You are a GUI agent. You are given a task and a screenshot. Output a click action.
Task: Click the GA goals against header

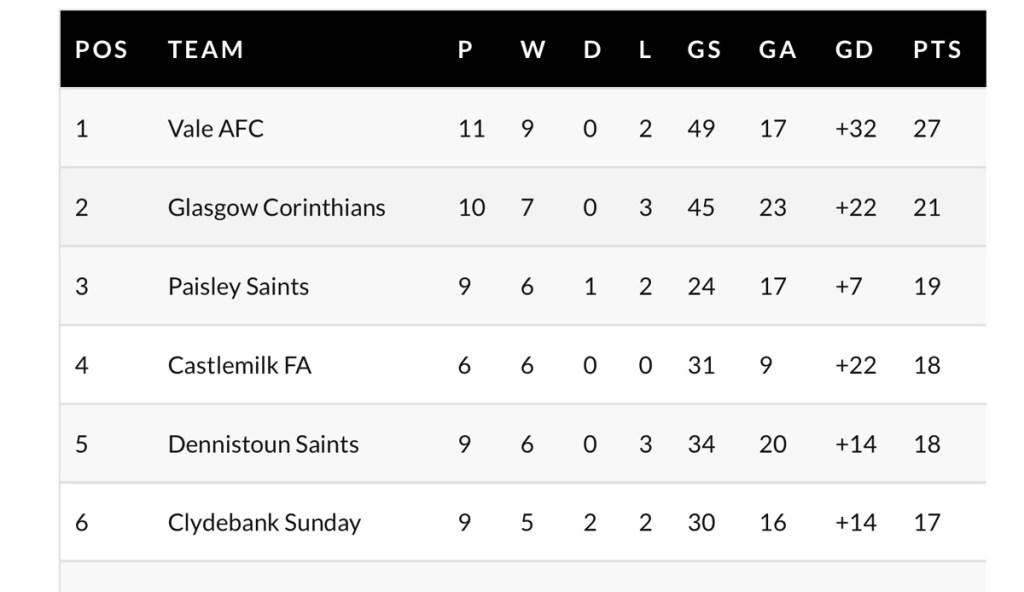pos(777,50)
